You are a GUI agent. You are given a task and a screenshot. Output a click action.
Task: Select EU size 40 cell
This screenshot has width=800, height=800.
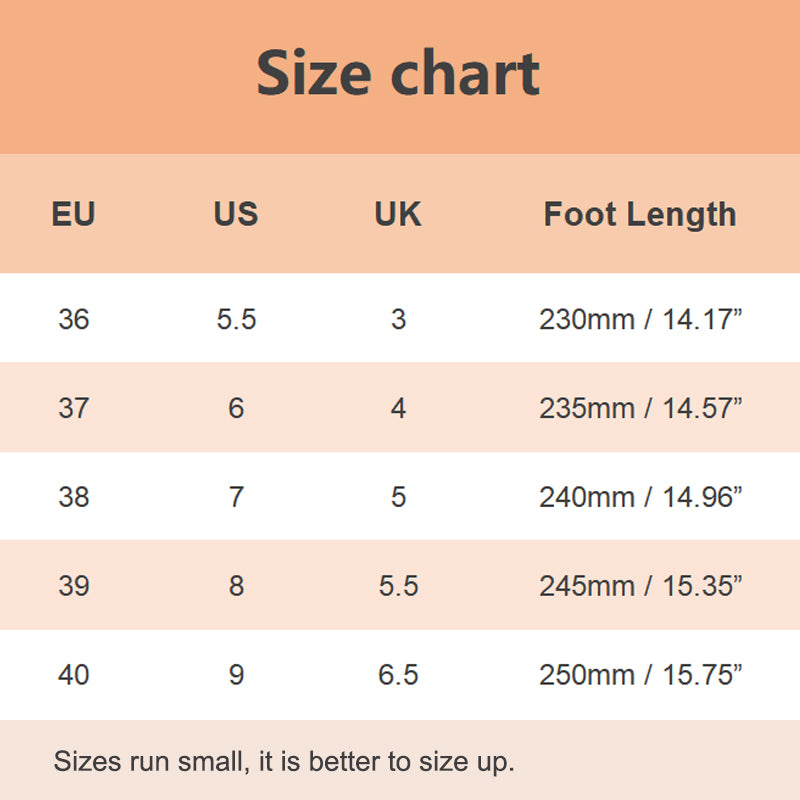73,675
